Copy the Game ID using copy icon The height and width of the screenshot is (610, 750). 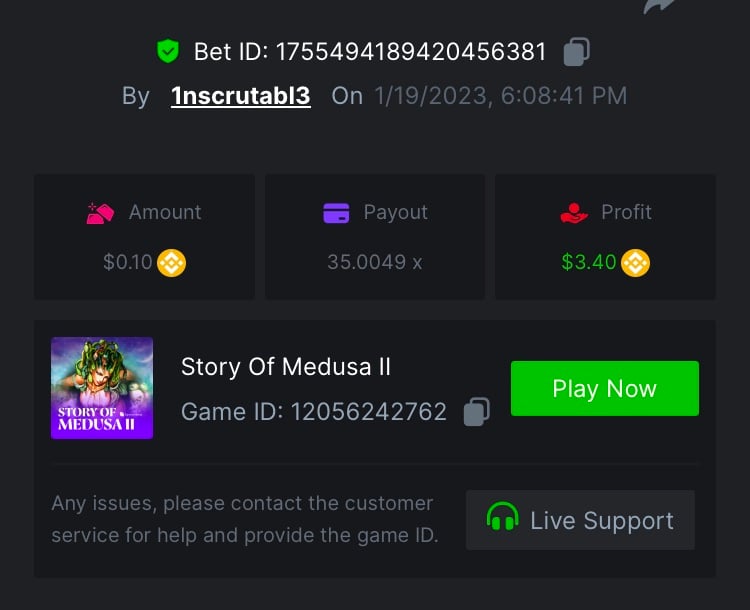pyautogui.click(x=477, y=412)
